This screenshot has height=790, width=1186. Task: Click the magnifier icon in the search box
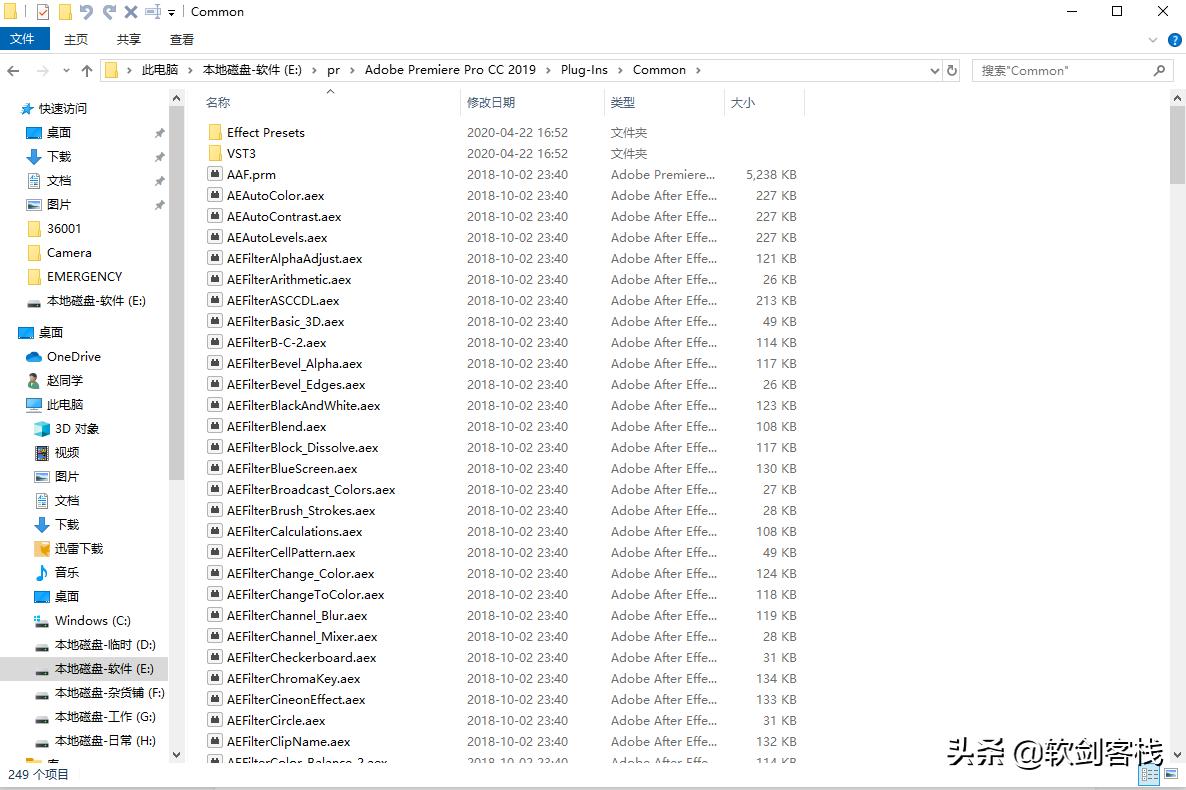[1159, 71]
